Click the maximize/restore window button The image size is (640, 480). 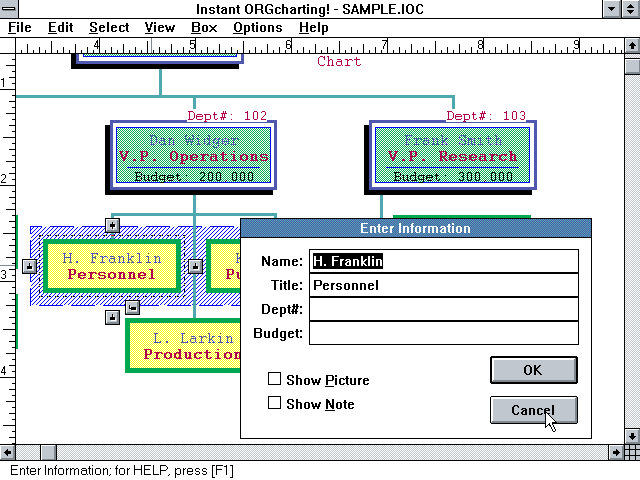click(x=630, y=9)
